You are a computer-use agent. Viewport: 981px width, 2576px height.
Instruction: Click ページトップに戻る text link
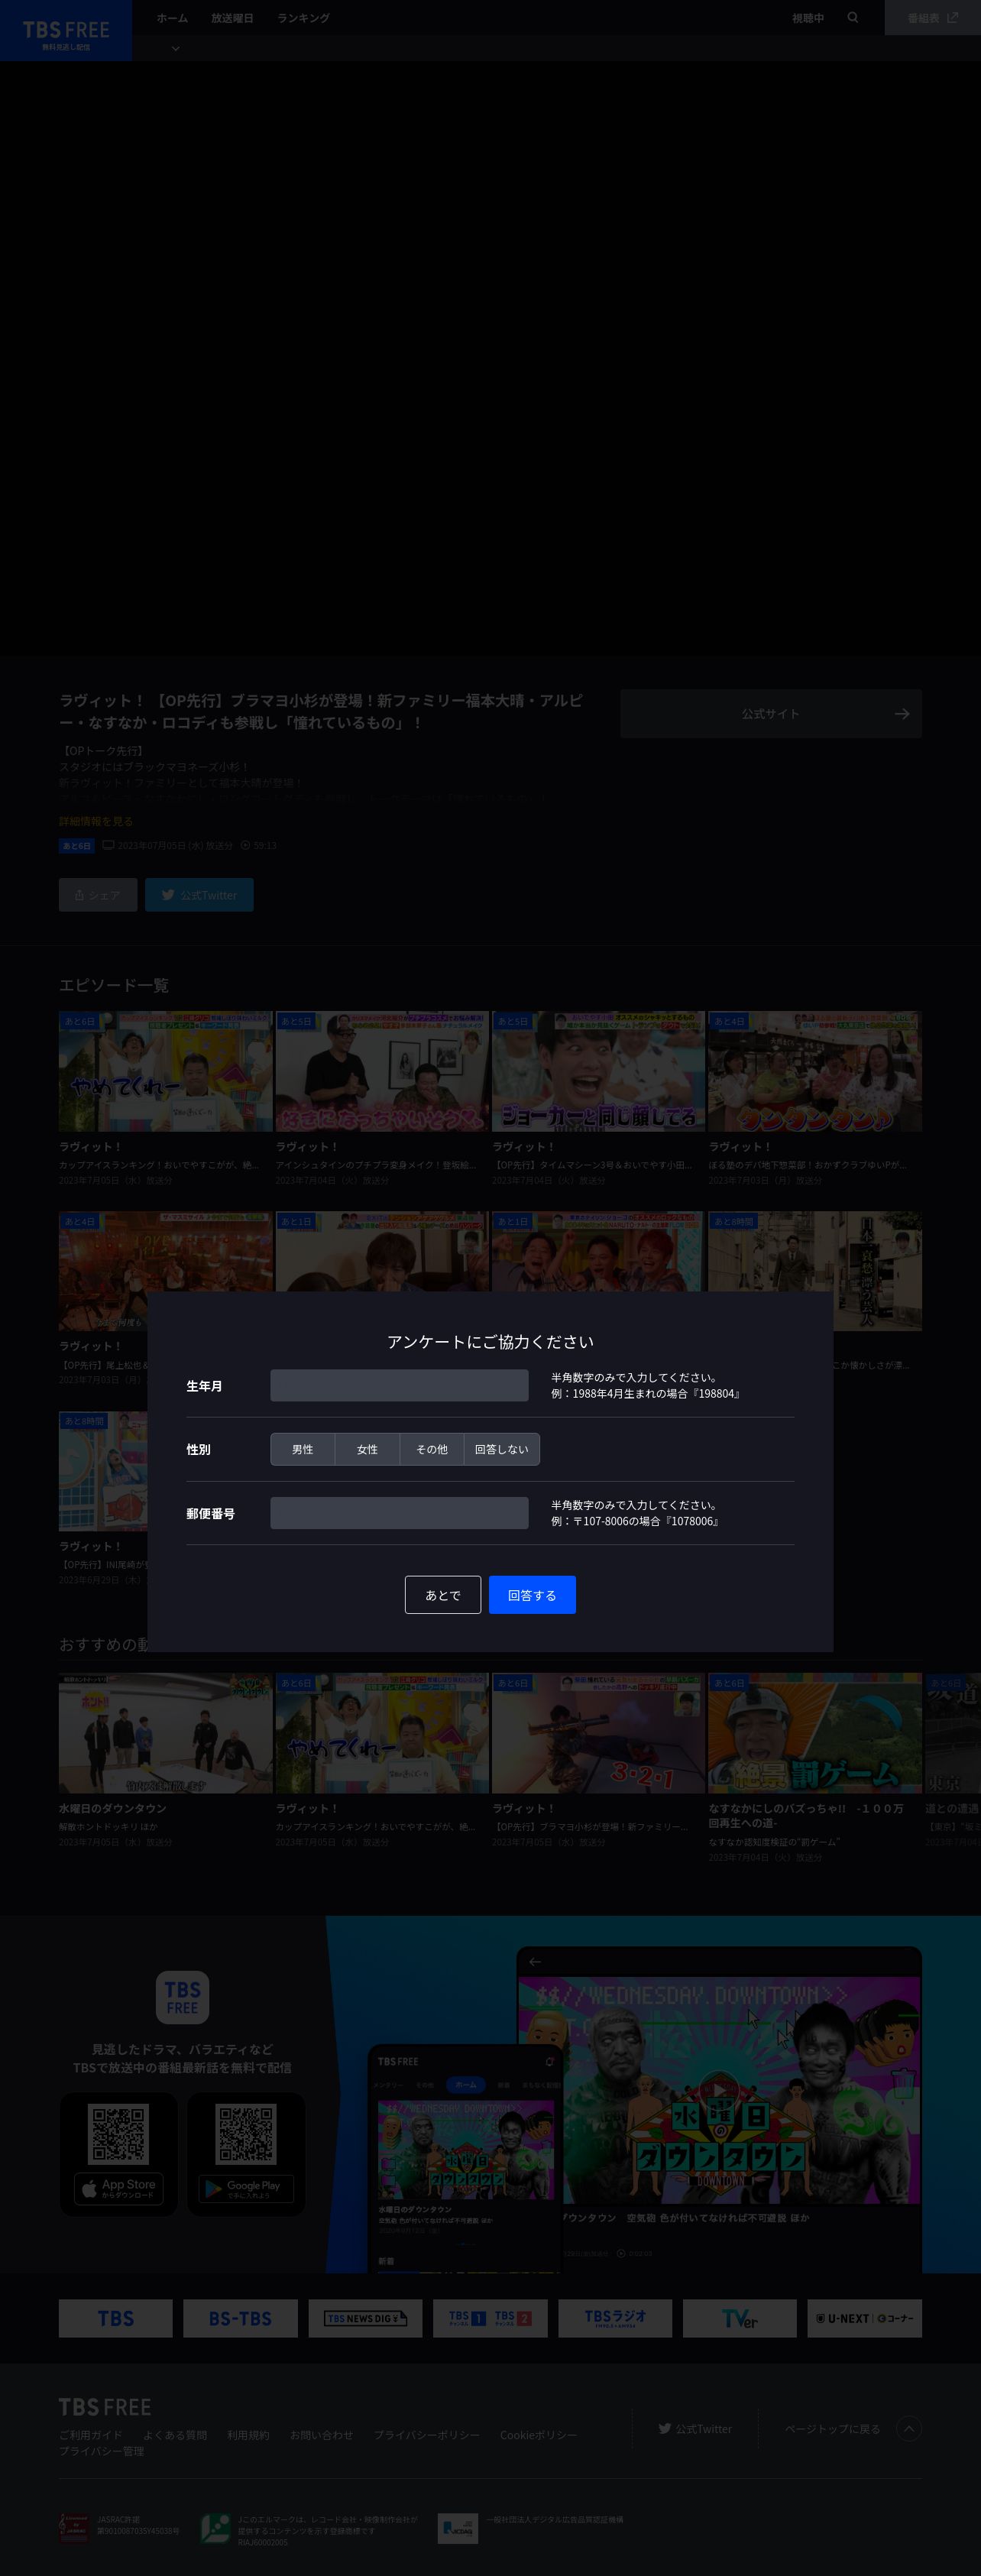[832, 2428]
